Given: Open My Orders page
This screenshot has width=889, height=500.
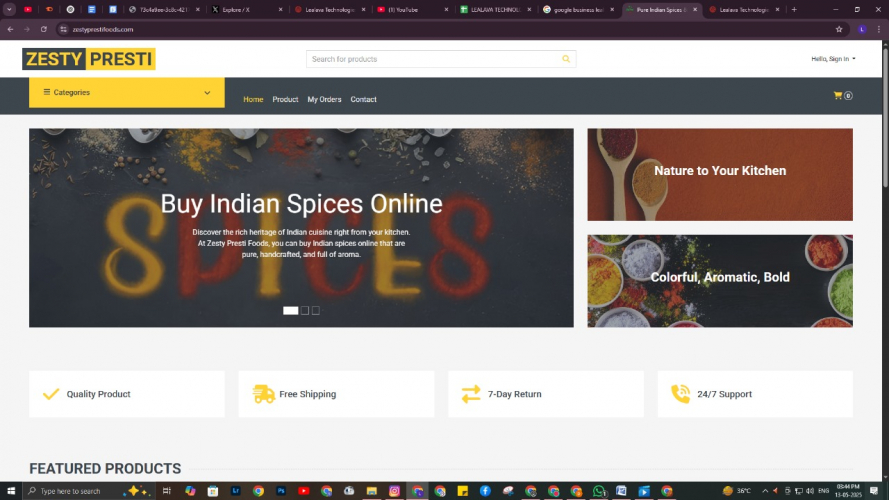Looking at the screenshot, I should coord(324,99).
